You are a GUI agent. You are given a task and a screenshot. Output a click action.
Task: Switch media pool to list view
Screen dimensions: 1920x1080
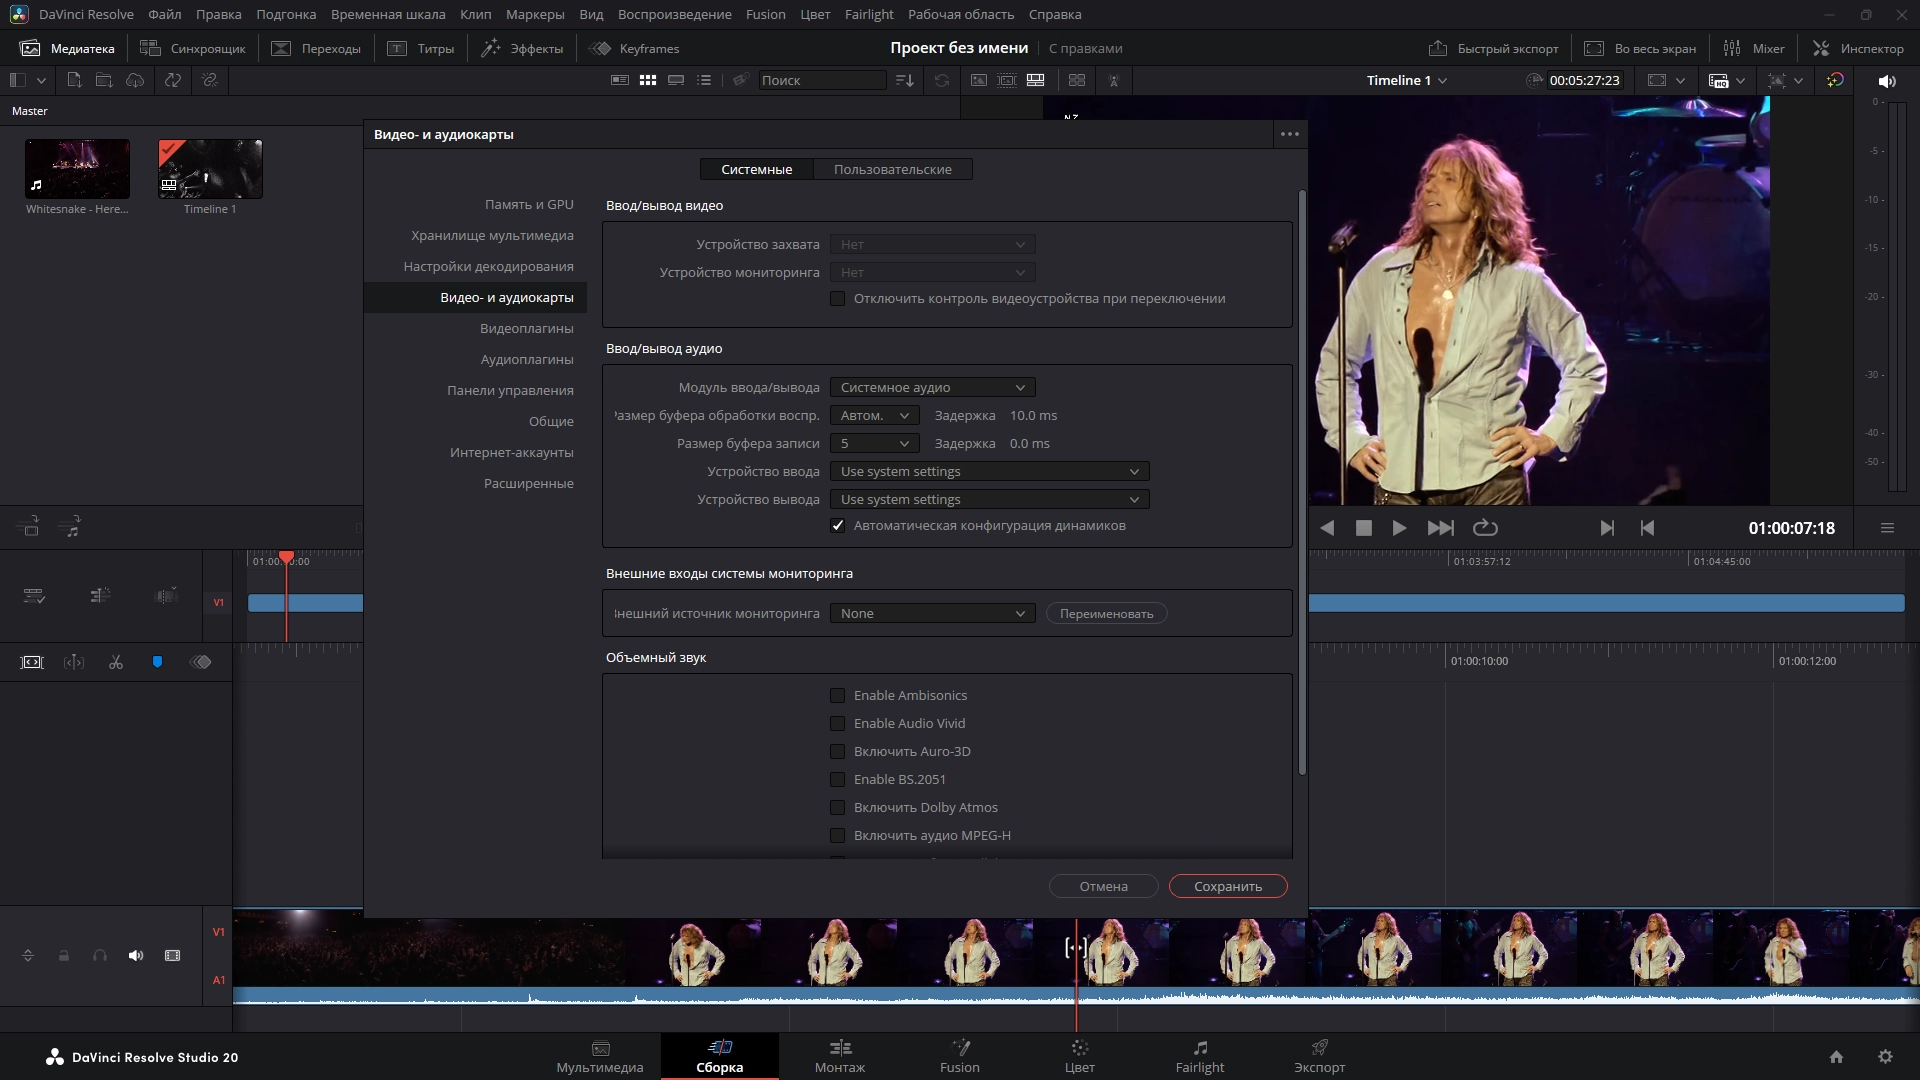[x=704, y=80]
